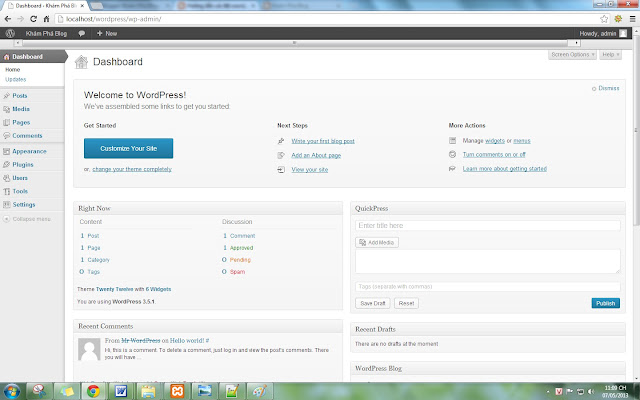The width and height of the screenshot is (640, 400).
Task: Click the Comments icon in sidebar
Action: [x=6, y=136]
